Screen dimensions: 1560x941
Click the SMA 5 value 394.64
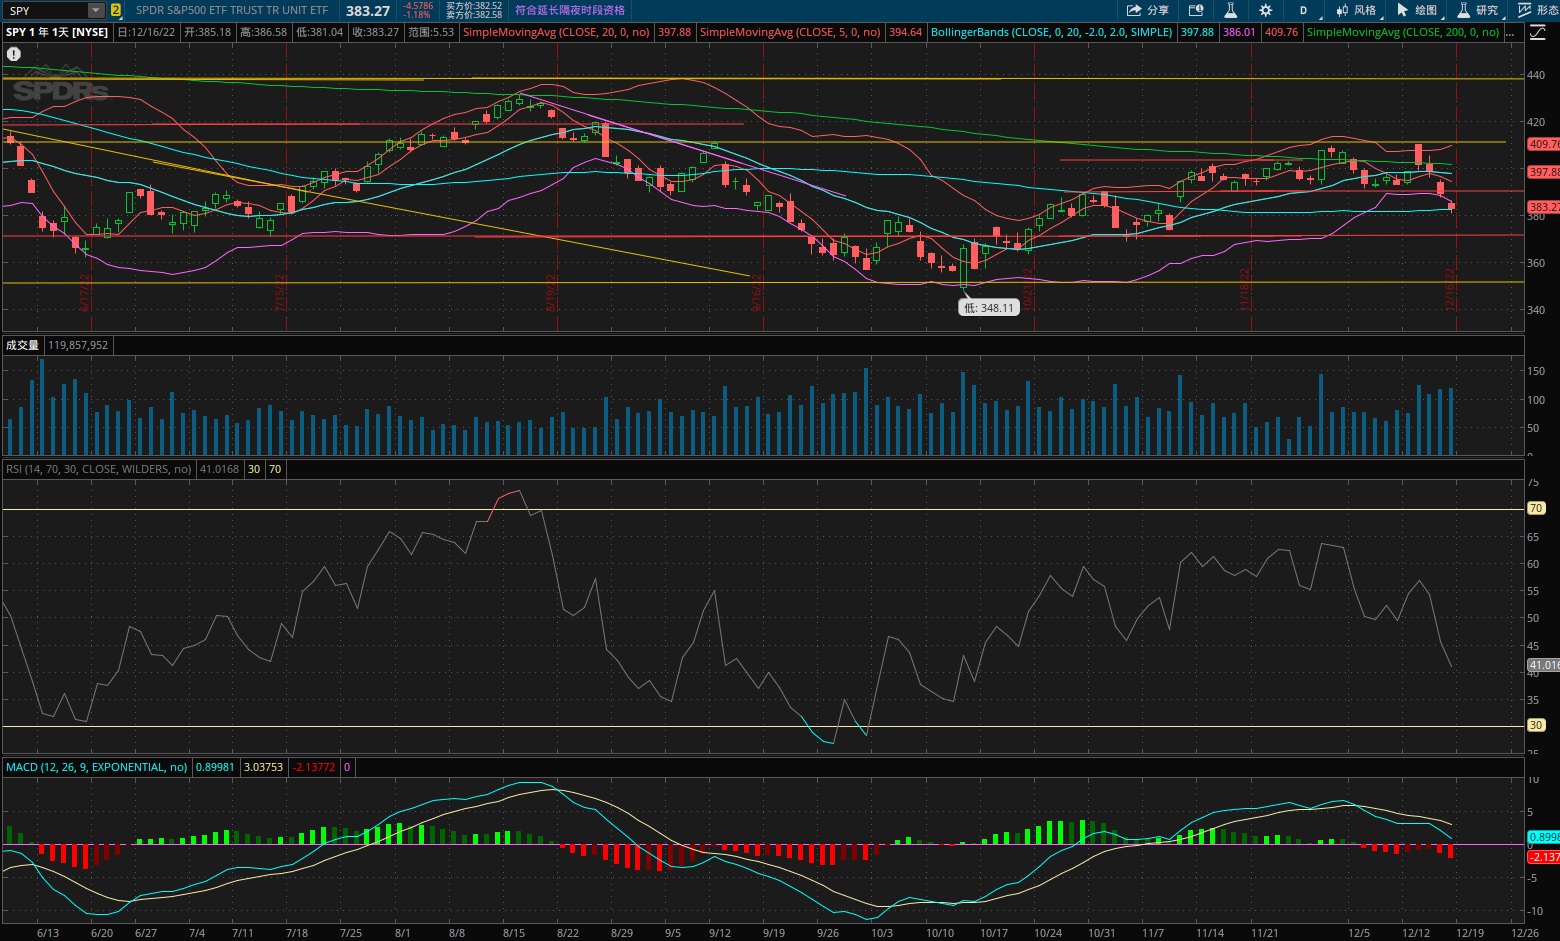point(906,32)
